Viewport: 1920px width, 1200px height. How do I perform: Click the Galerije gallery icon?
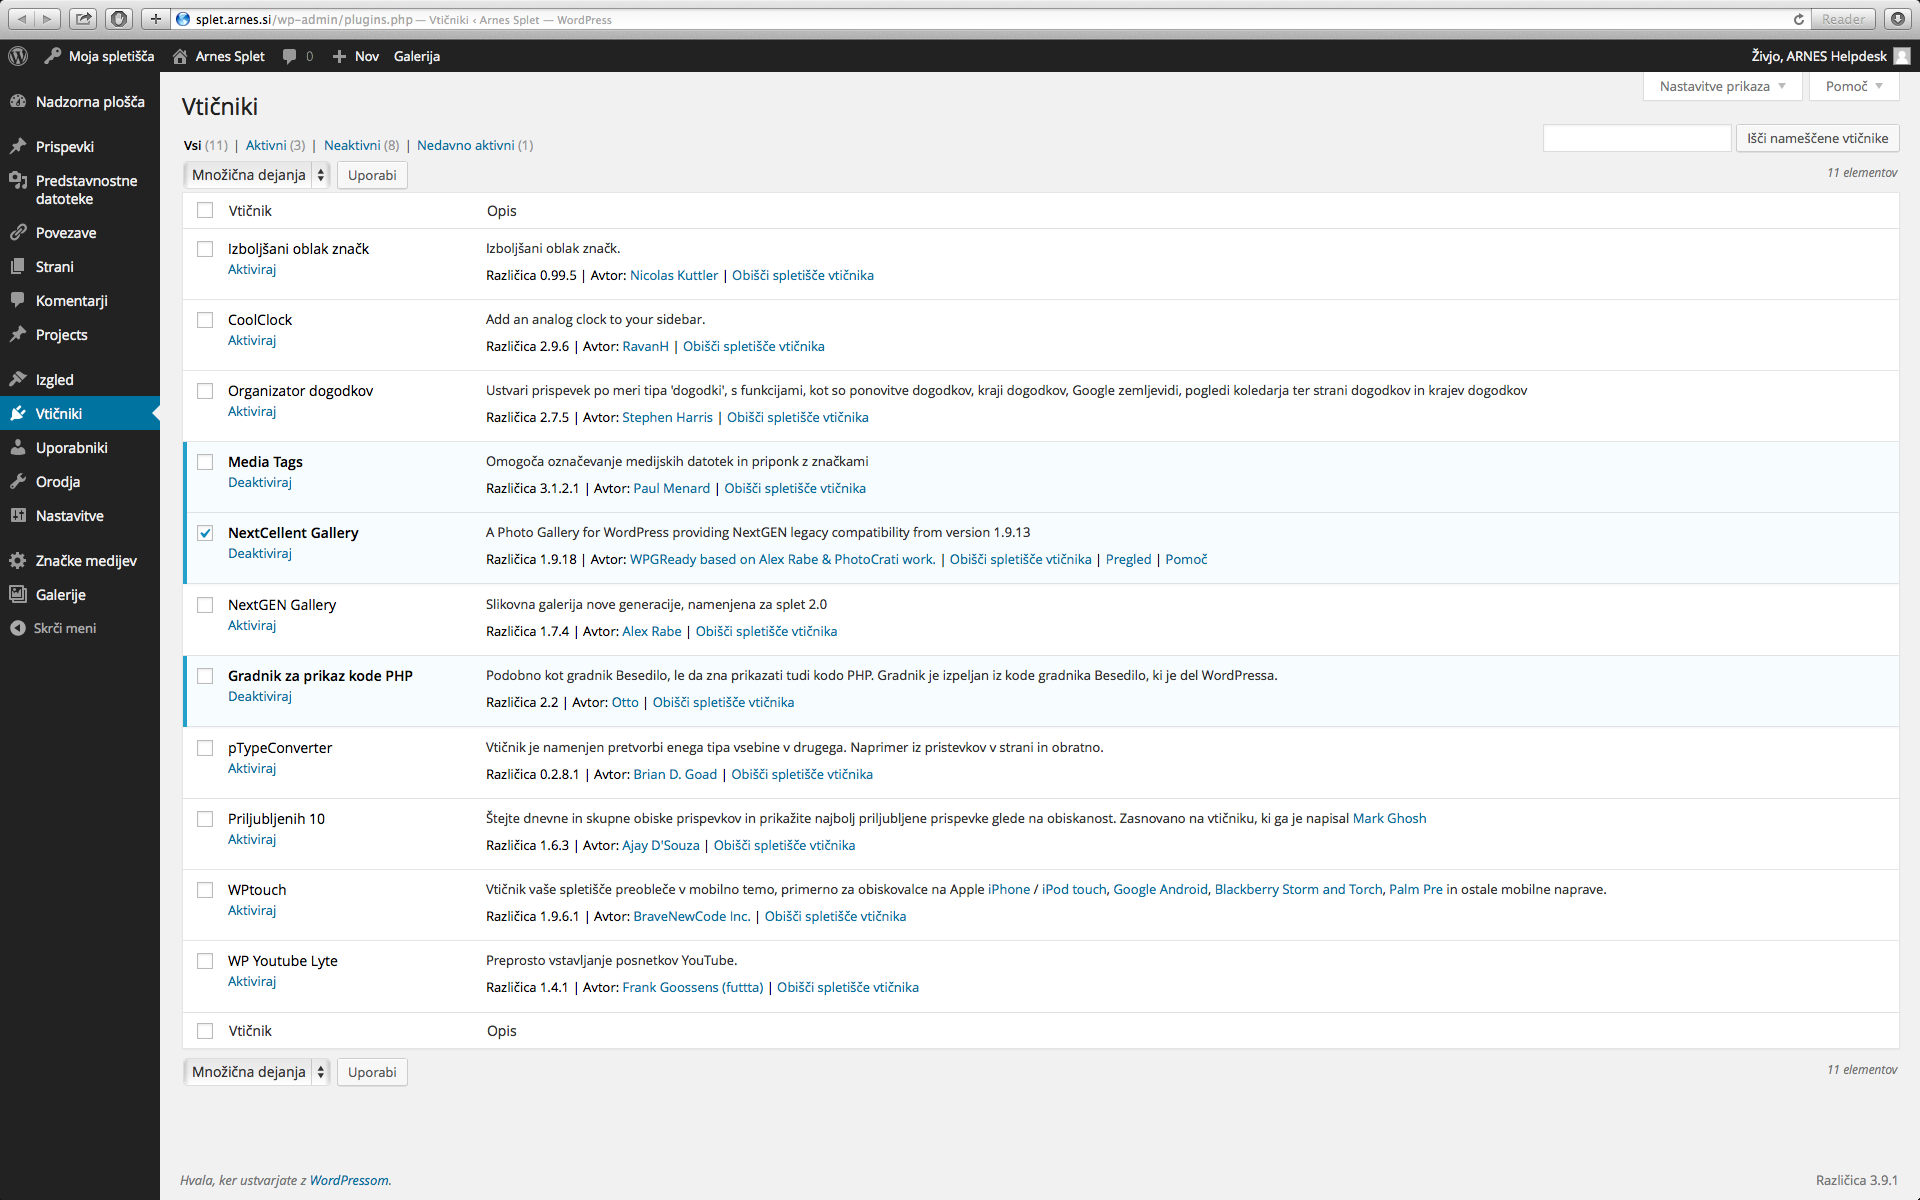[18, 594]
